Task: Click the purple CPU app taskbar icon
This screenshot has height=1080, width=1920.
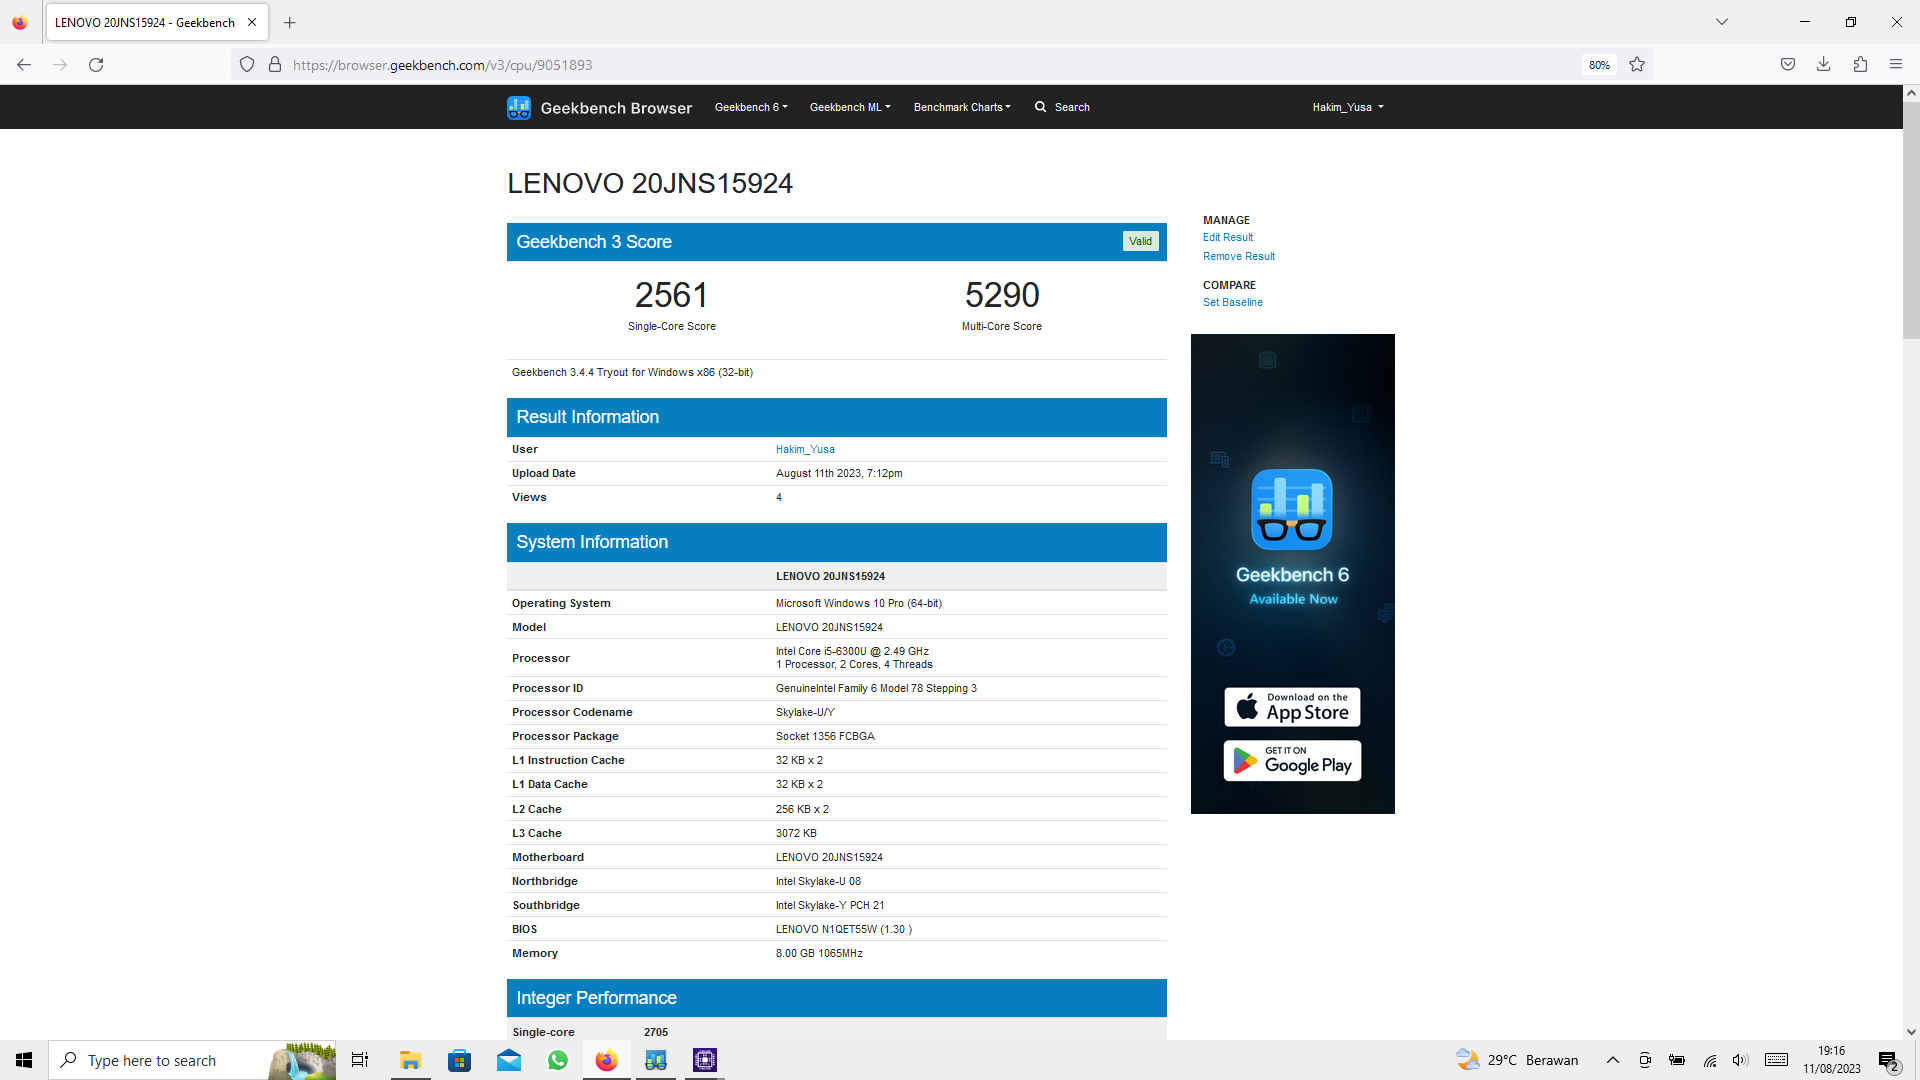Action: click(x=705, y=1060)
